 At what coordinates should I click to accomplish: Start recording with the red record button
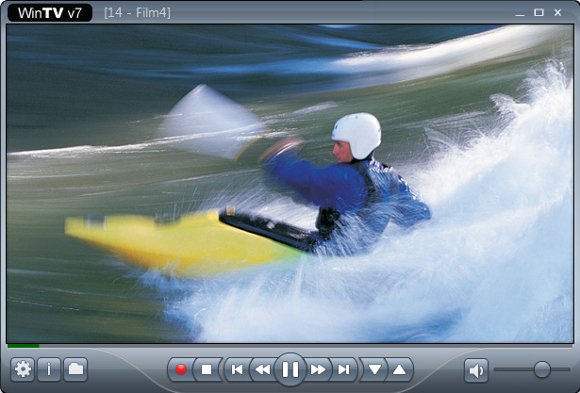pos(181,369)
